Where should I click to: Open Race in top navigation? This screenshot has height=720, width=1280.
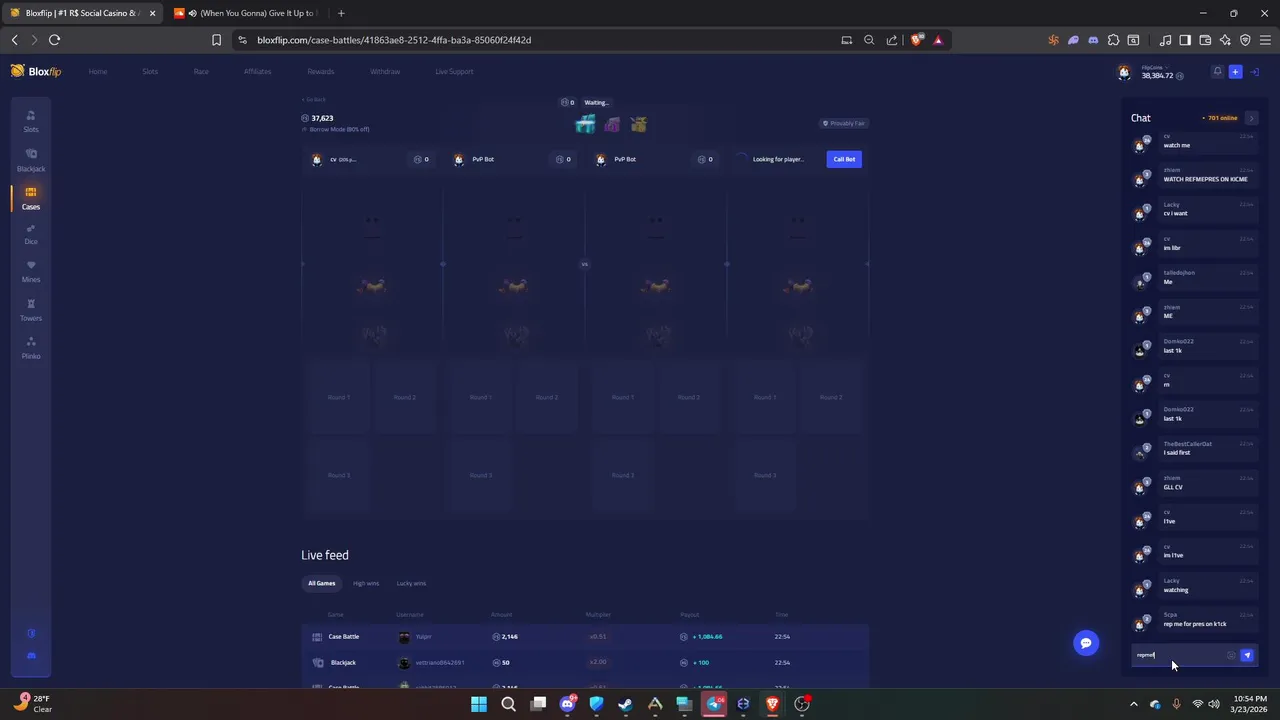201,72
